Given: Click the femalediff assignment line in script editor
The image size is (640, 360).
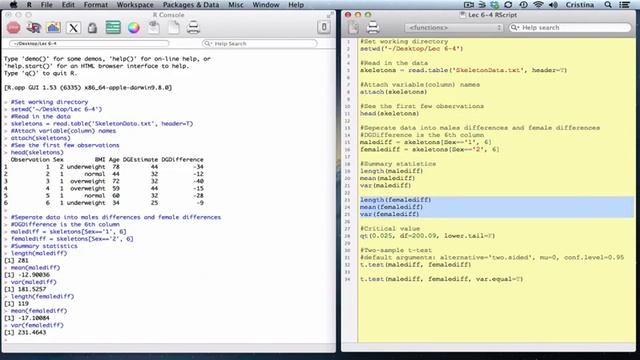Looking at the screenshot, I should (x=429, y=149).
